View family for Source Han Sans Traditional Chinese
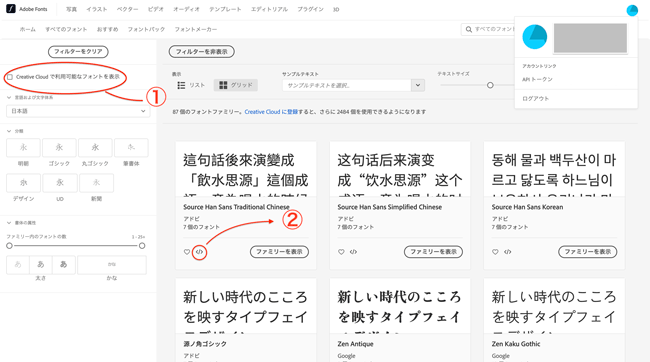 [279, 252]
